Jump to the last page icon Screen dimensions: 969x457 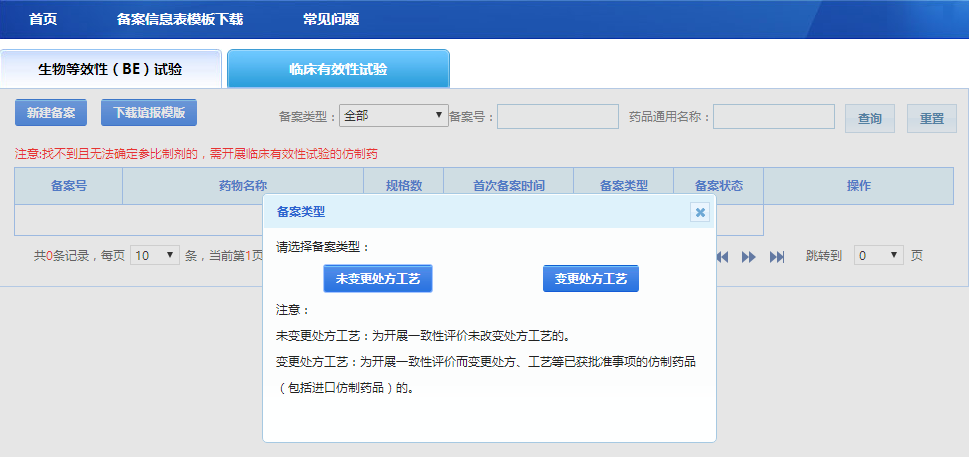coord(777,257)
